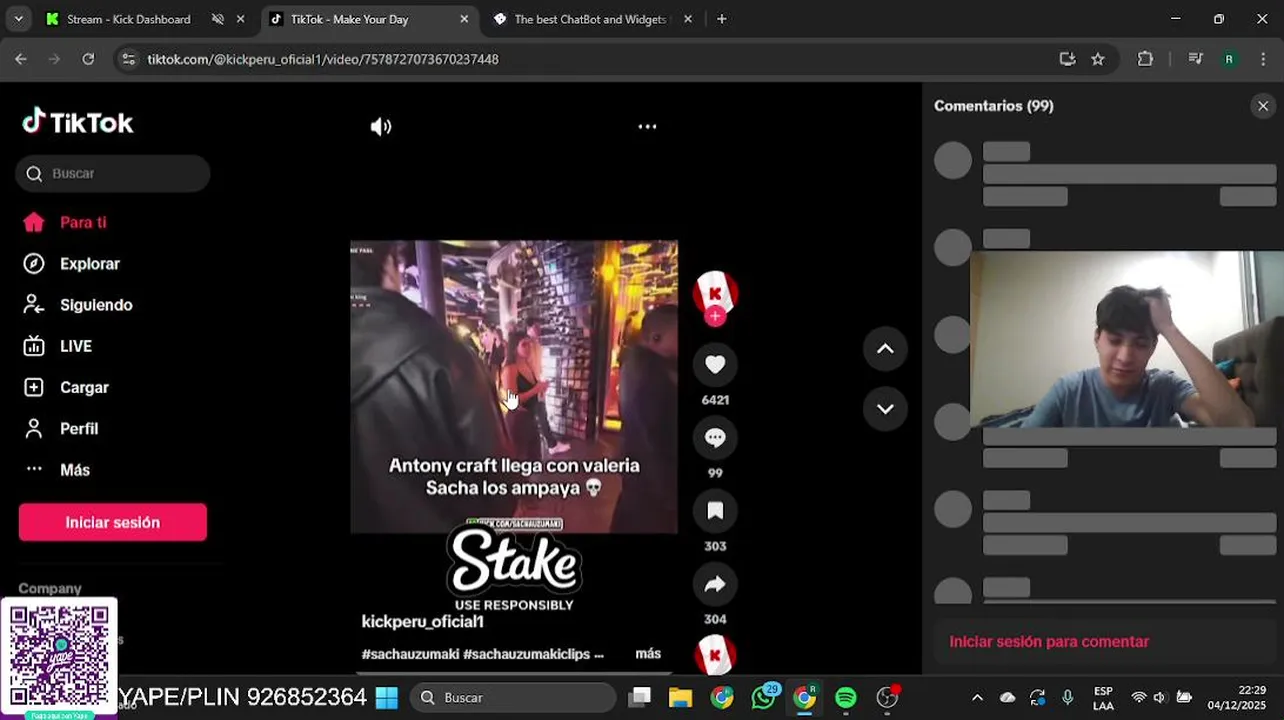The width and height of the screenshot is (1284, 720).
Task: Click the kickperu_oficial1 username
Action: click(422, 622)
